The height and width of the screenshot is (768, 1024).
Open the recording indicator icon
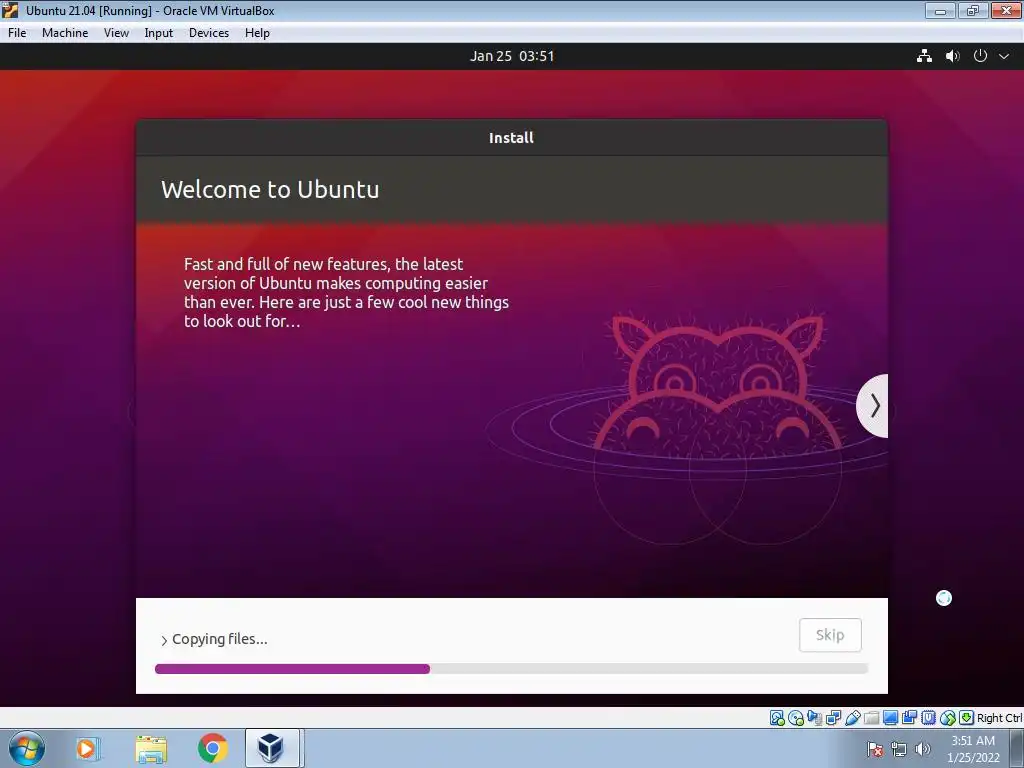click(909, 718)
